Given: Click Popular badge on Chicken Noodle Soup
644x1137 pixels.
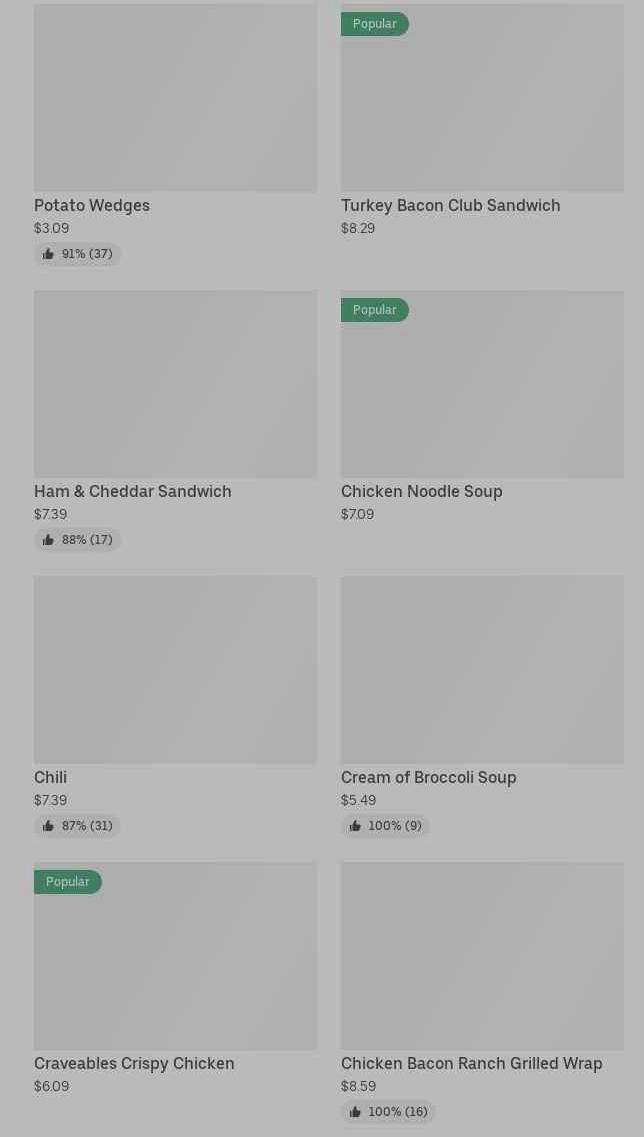Looking at the screenshot, I should click(x=374, y=310).
